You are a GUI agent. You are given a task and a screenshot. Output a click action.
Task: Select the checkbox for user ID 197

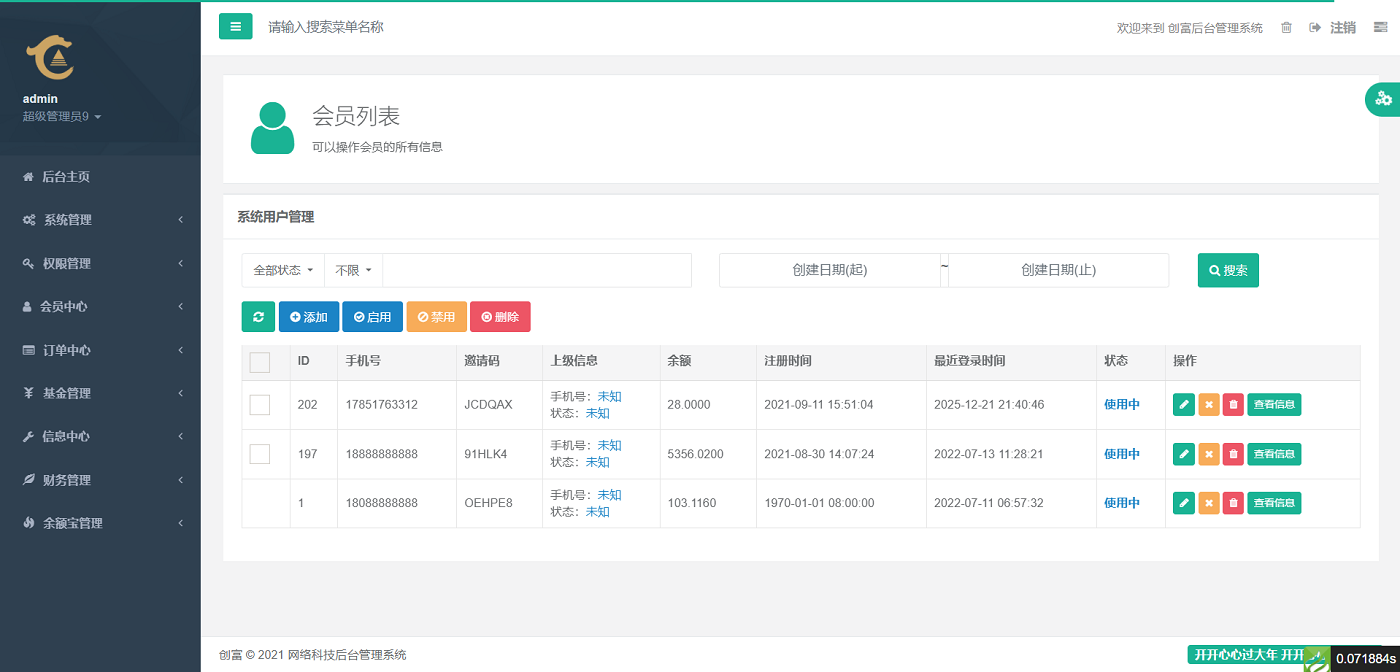click(x=260, y=453)
